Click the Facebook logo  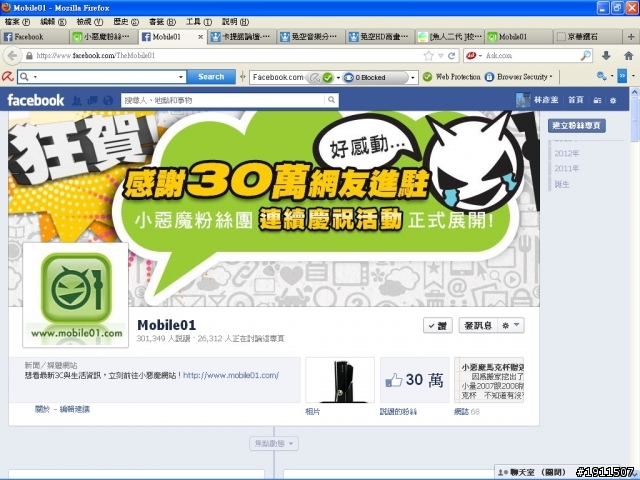coord(36,100)
